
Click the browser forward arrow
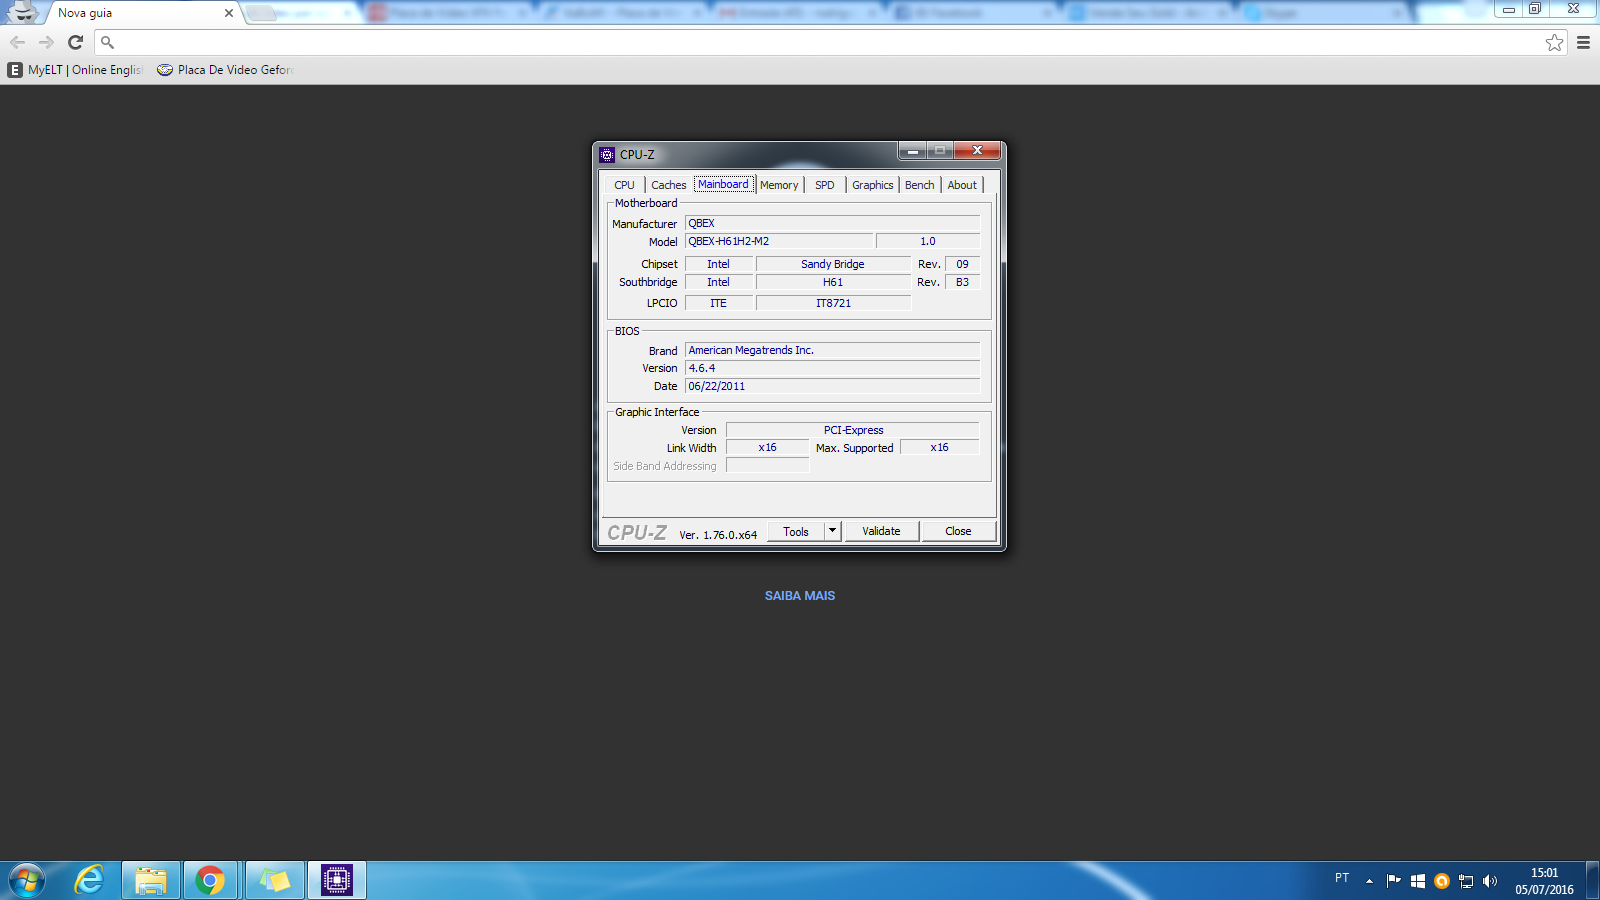tap(46, 42)
